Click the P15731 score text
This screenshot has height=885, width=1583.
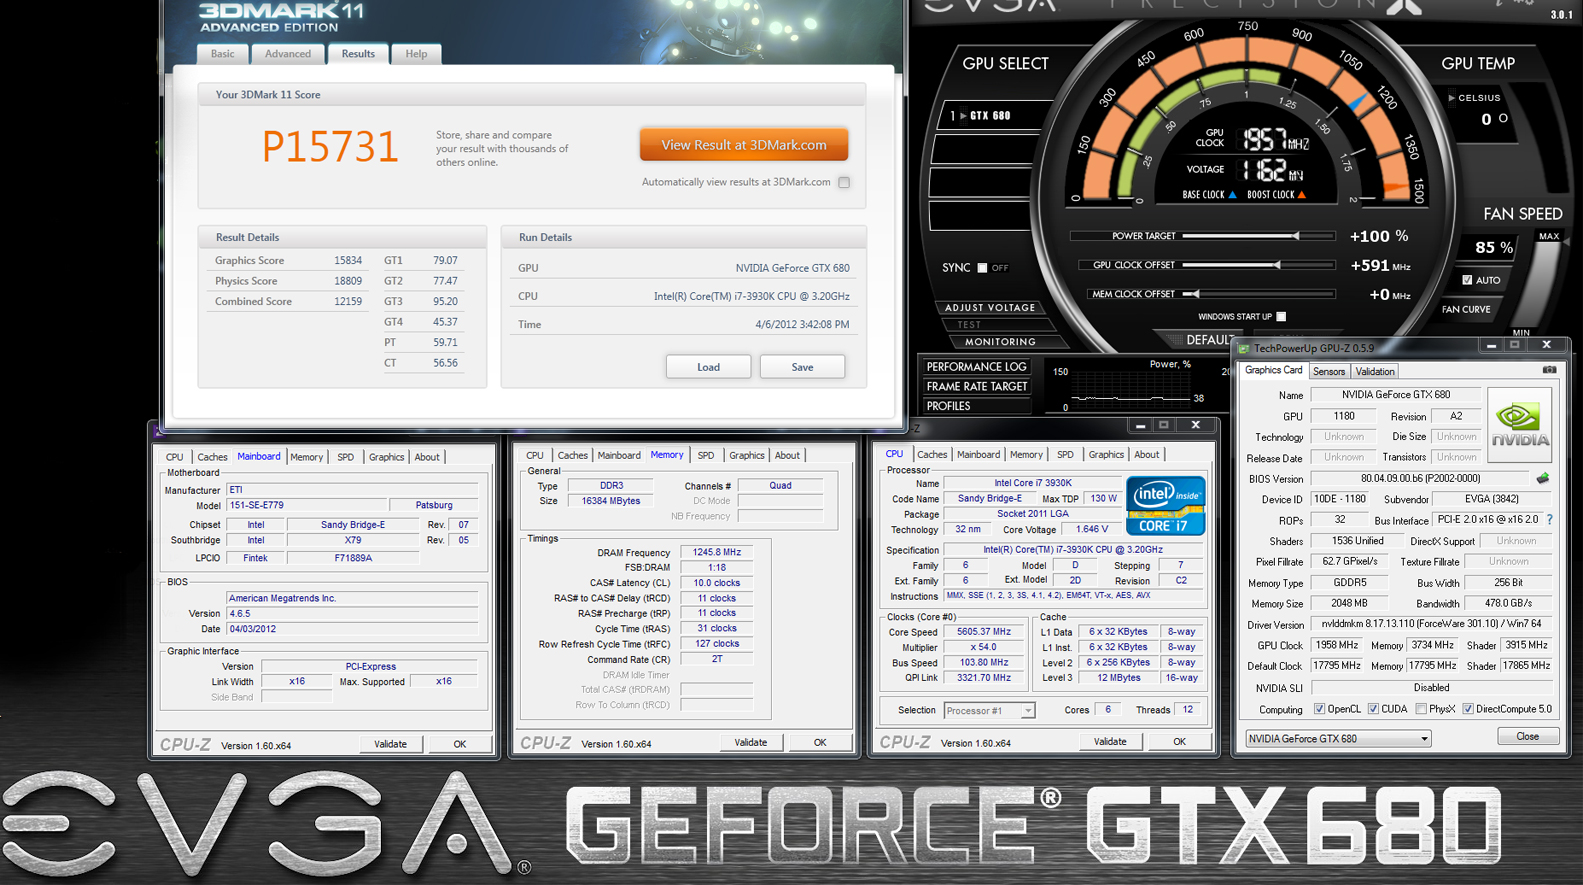coord(330,147)
